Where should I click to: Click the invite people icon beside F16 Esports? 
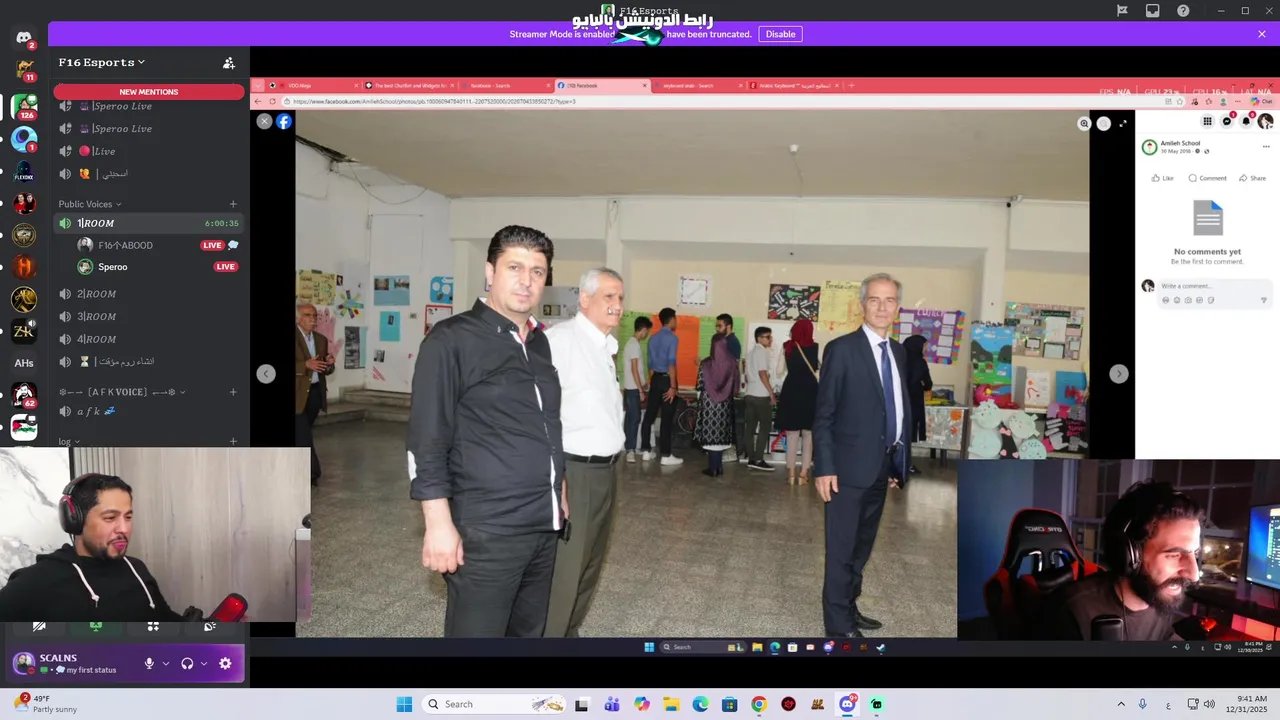(x=229, y=63)
